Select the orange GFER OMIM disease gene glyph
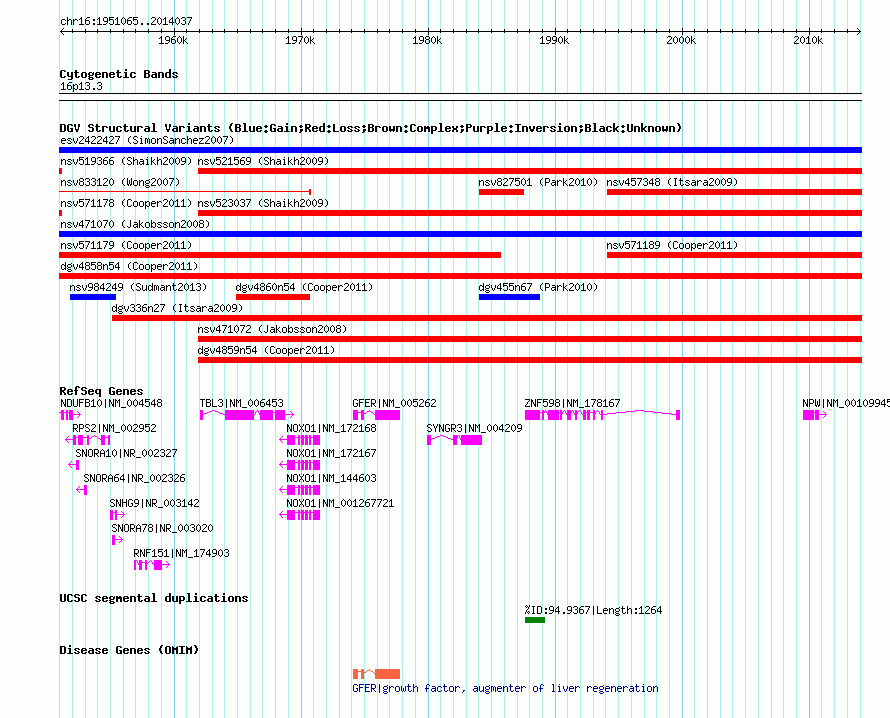Image resolution: width=890 pixels, height=718 pixels. 376,674
